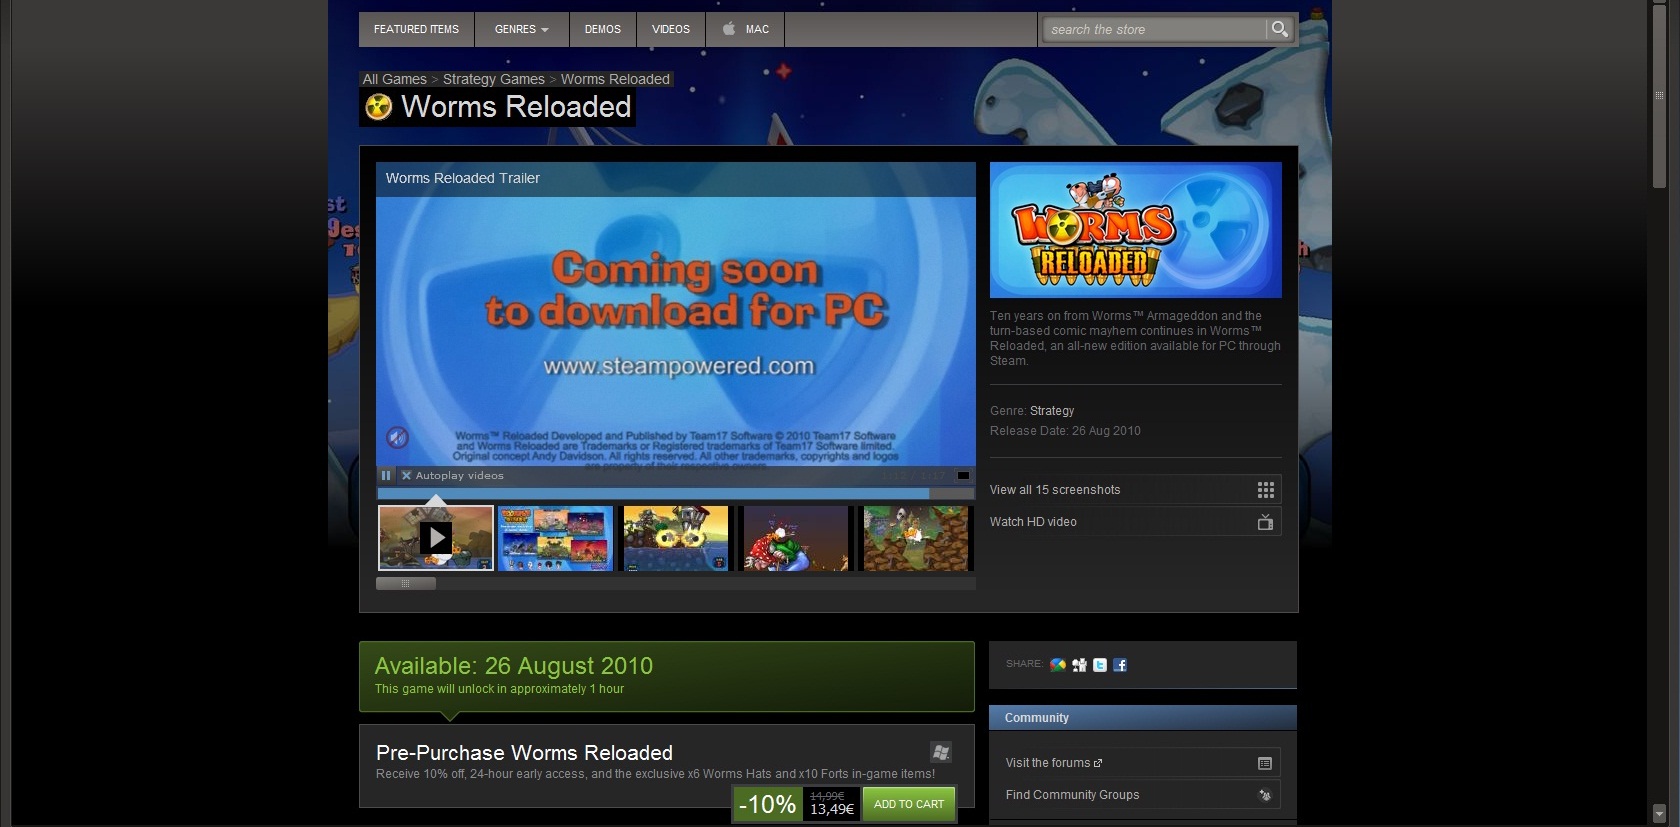
Task: Share on Twitter icon
Action: click(1100, 665)
